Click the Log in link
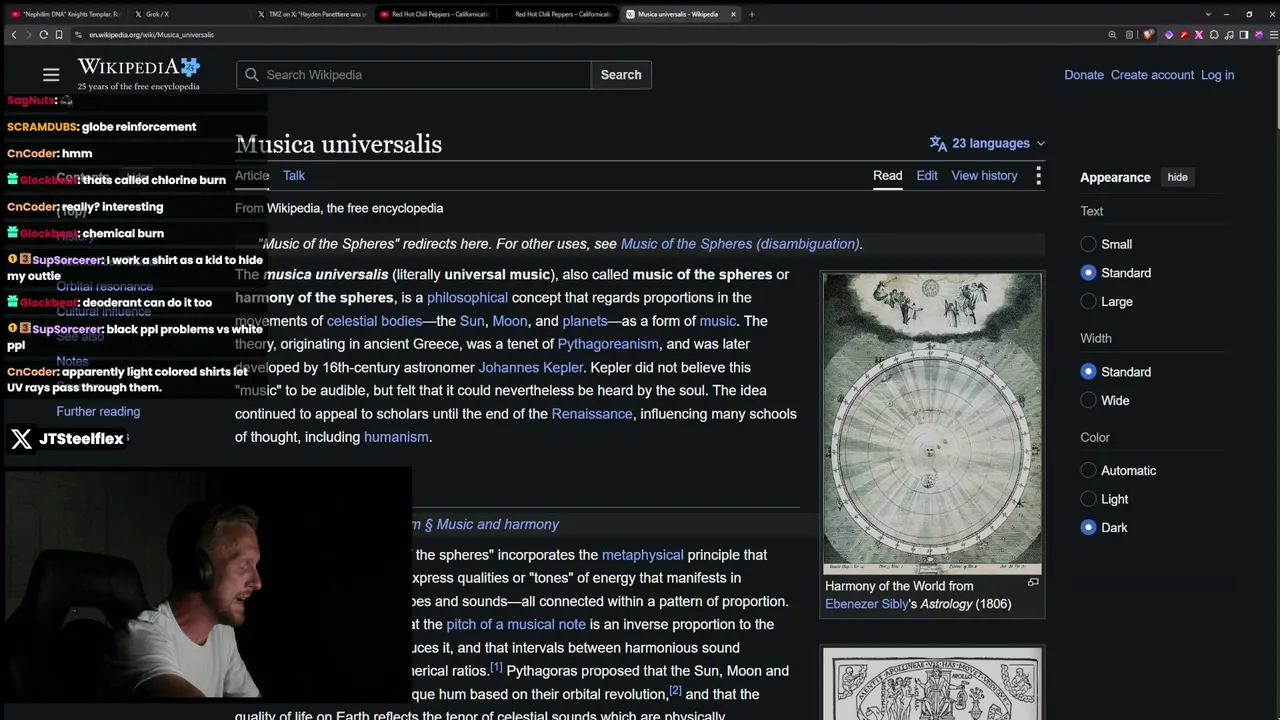The image size is (1280, 720). [x=1217, y=75]
